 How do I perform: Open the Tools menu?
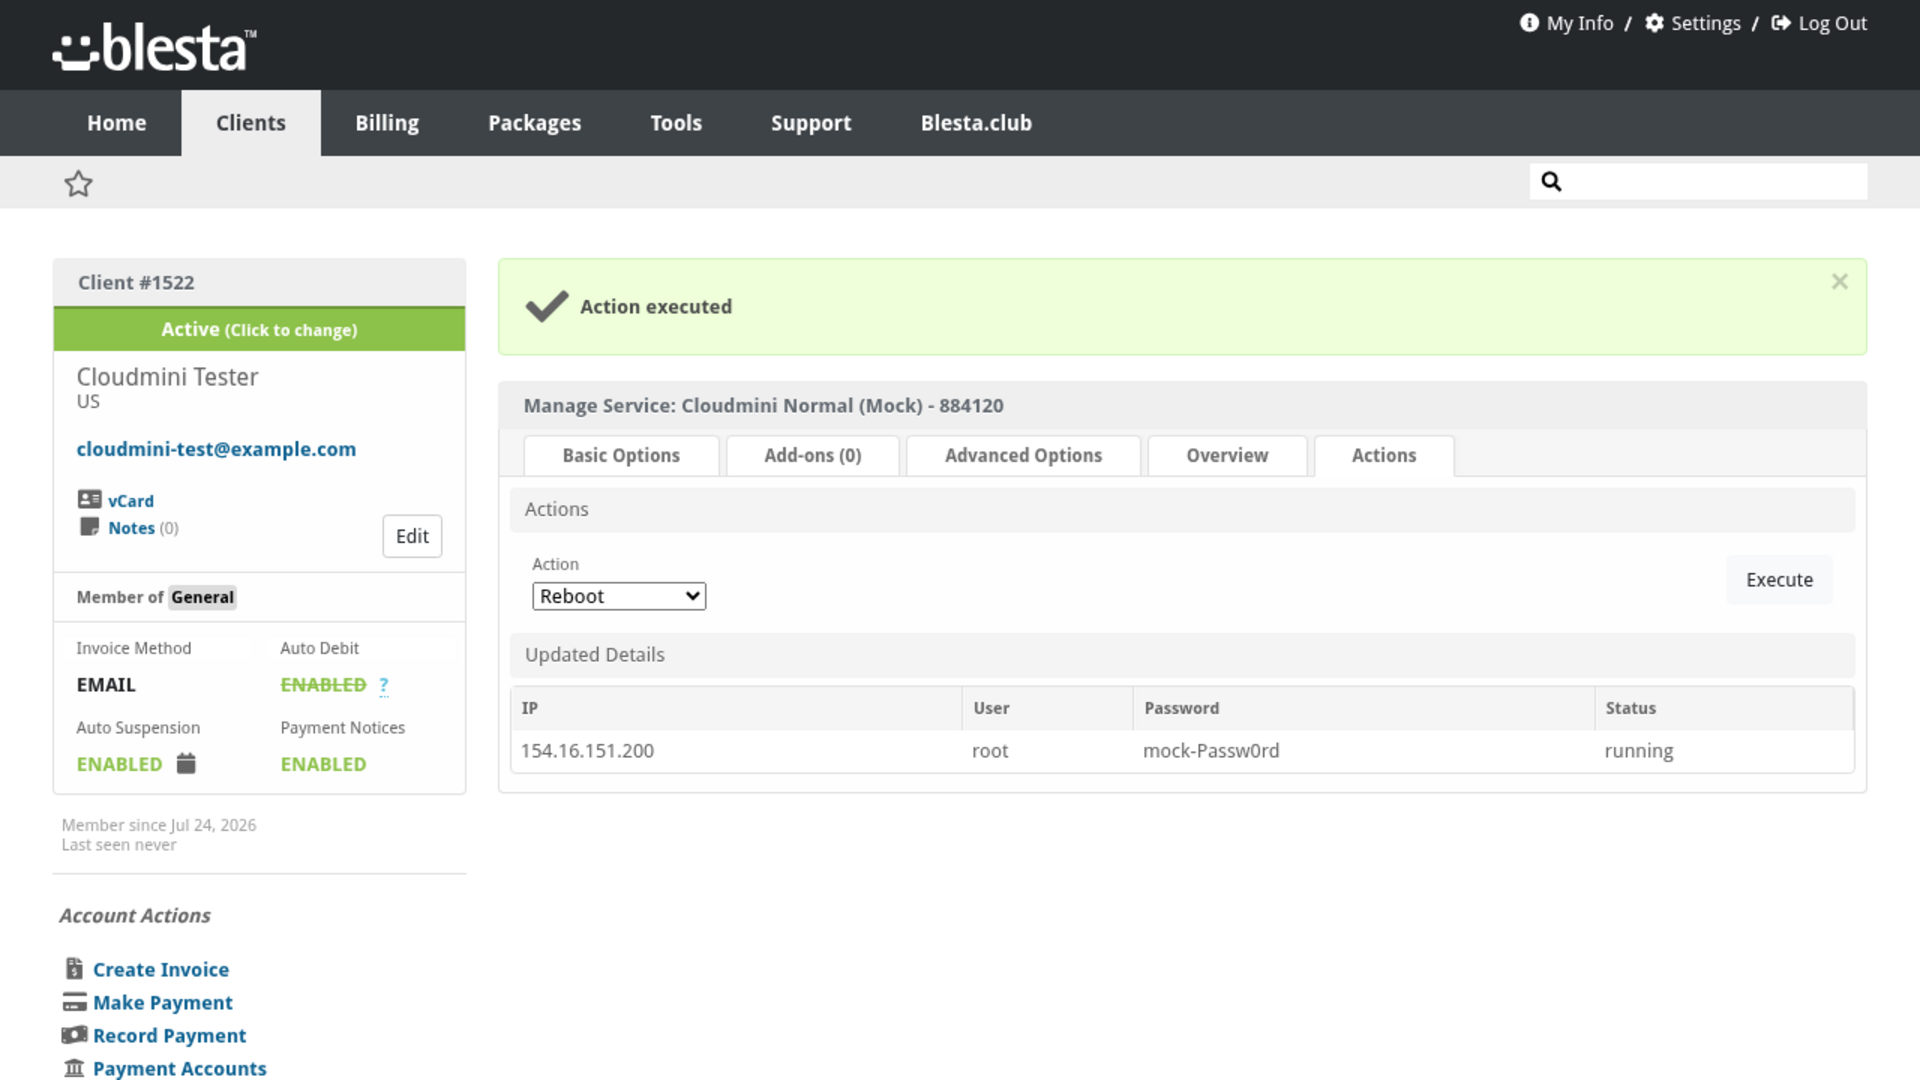(x=676, y=123)
